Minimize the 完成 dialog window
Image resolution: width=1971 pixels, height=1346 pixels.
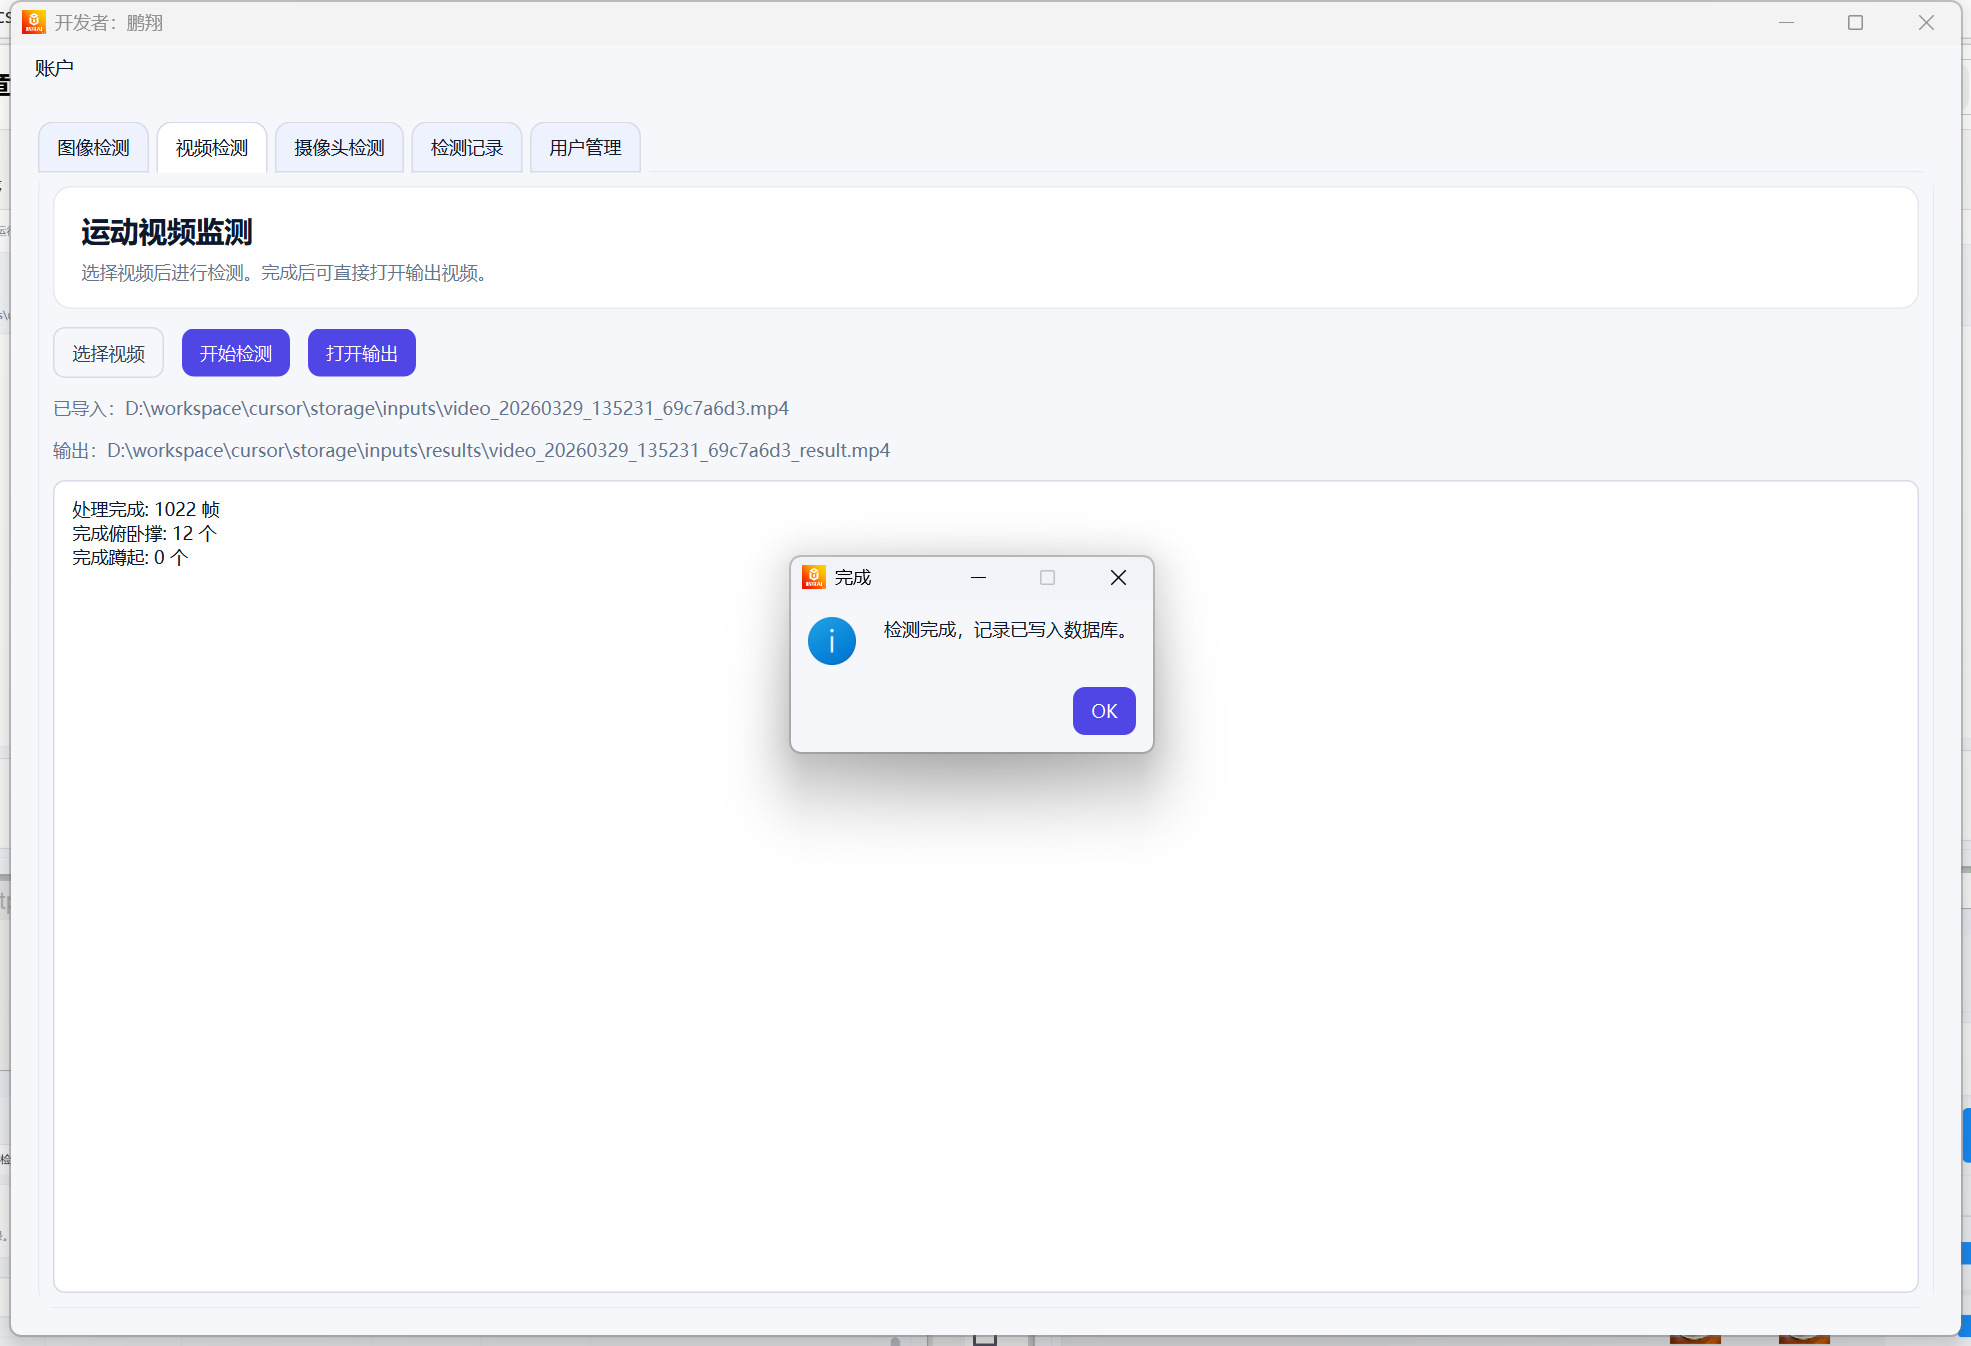(978, 578)
